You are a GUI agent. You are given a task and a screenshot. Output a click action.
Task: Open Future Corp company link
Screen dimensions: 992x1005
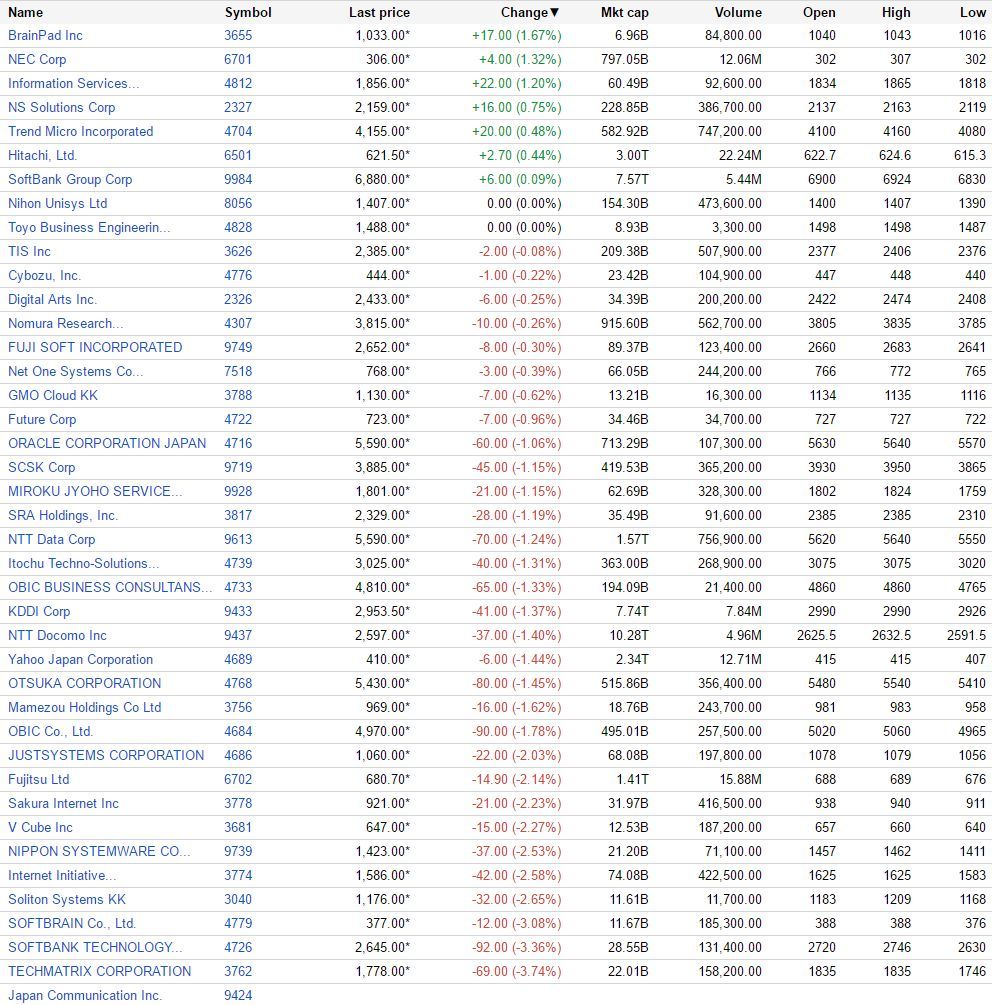42,419
